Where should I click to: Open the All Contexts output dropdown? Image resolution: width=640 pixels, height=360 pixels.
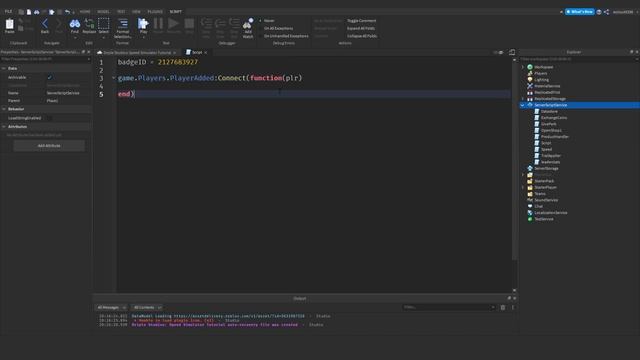147,307
